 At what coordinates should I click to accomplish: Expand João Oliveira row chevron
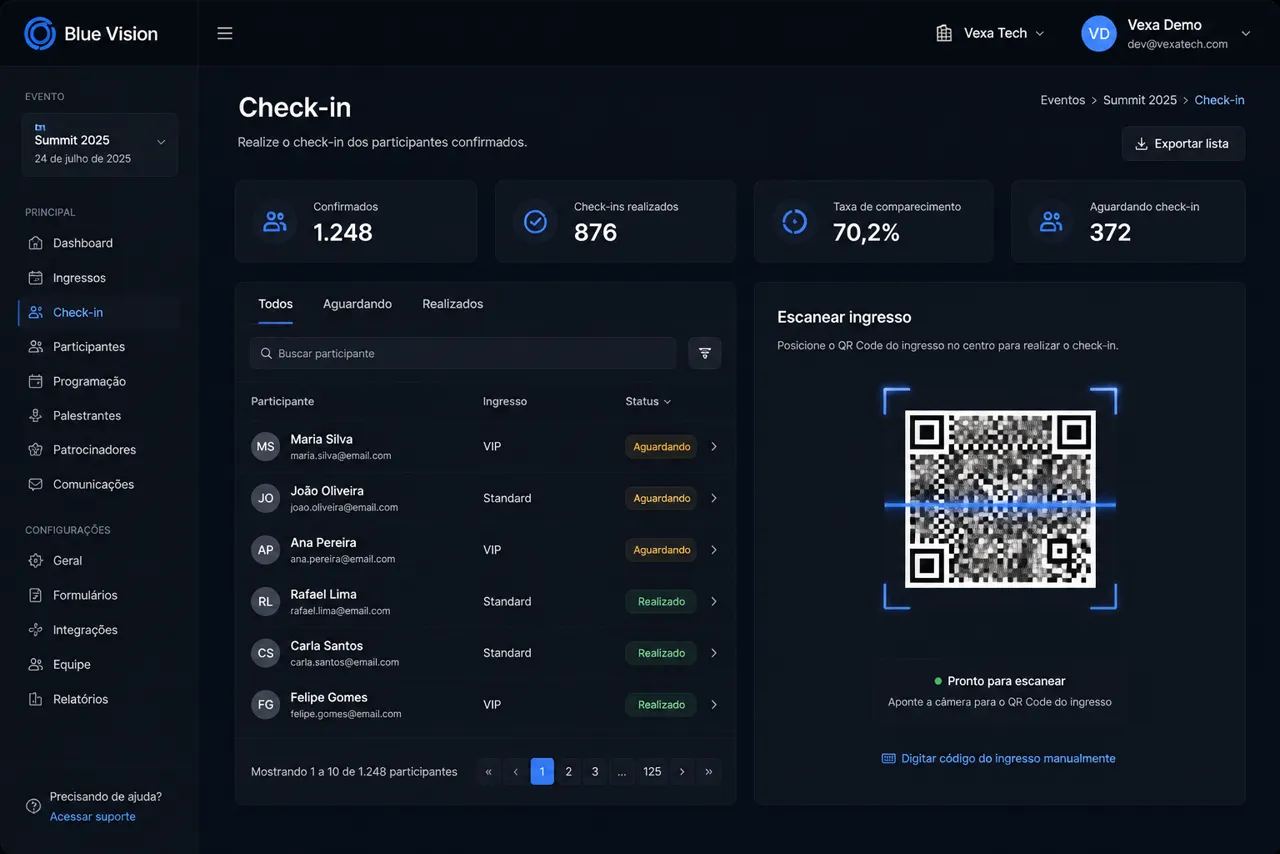[x=714, y=498]
